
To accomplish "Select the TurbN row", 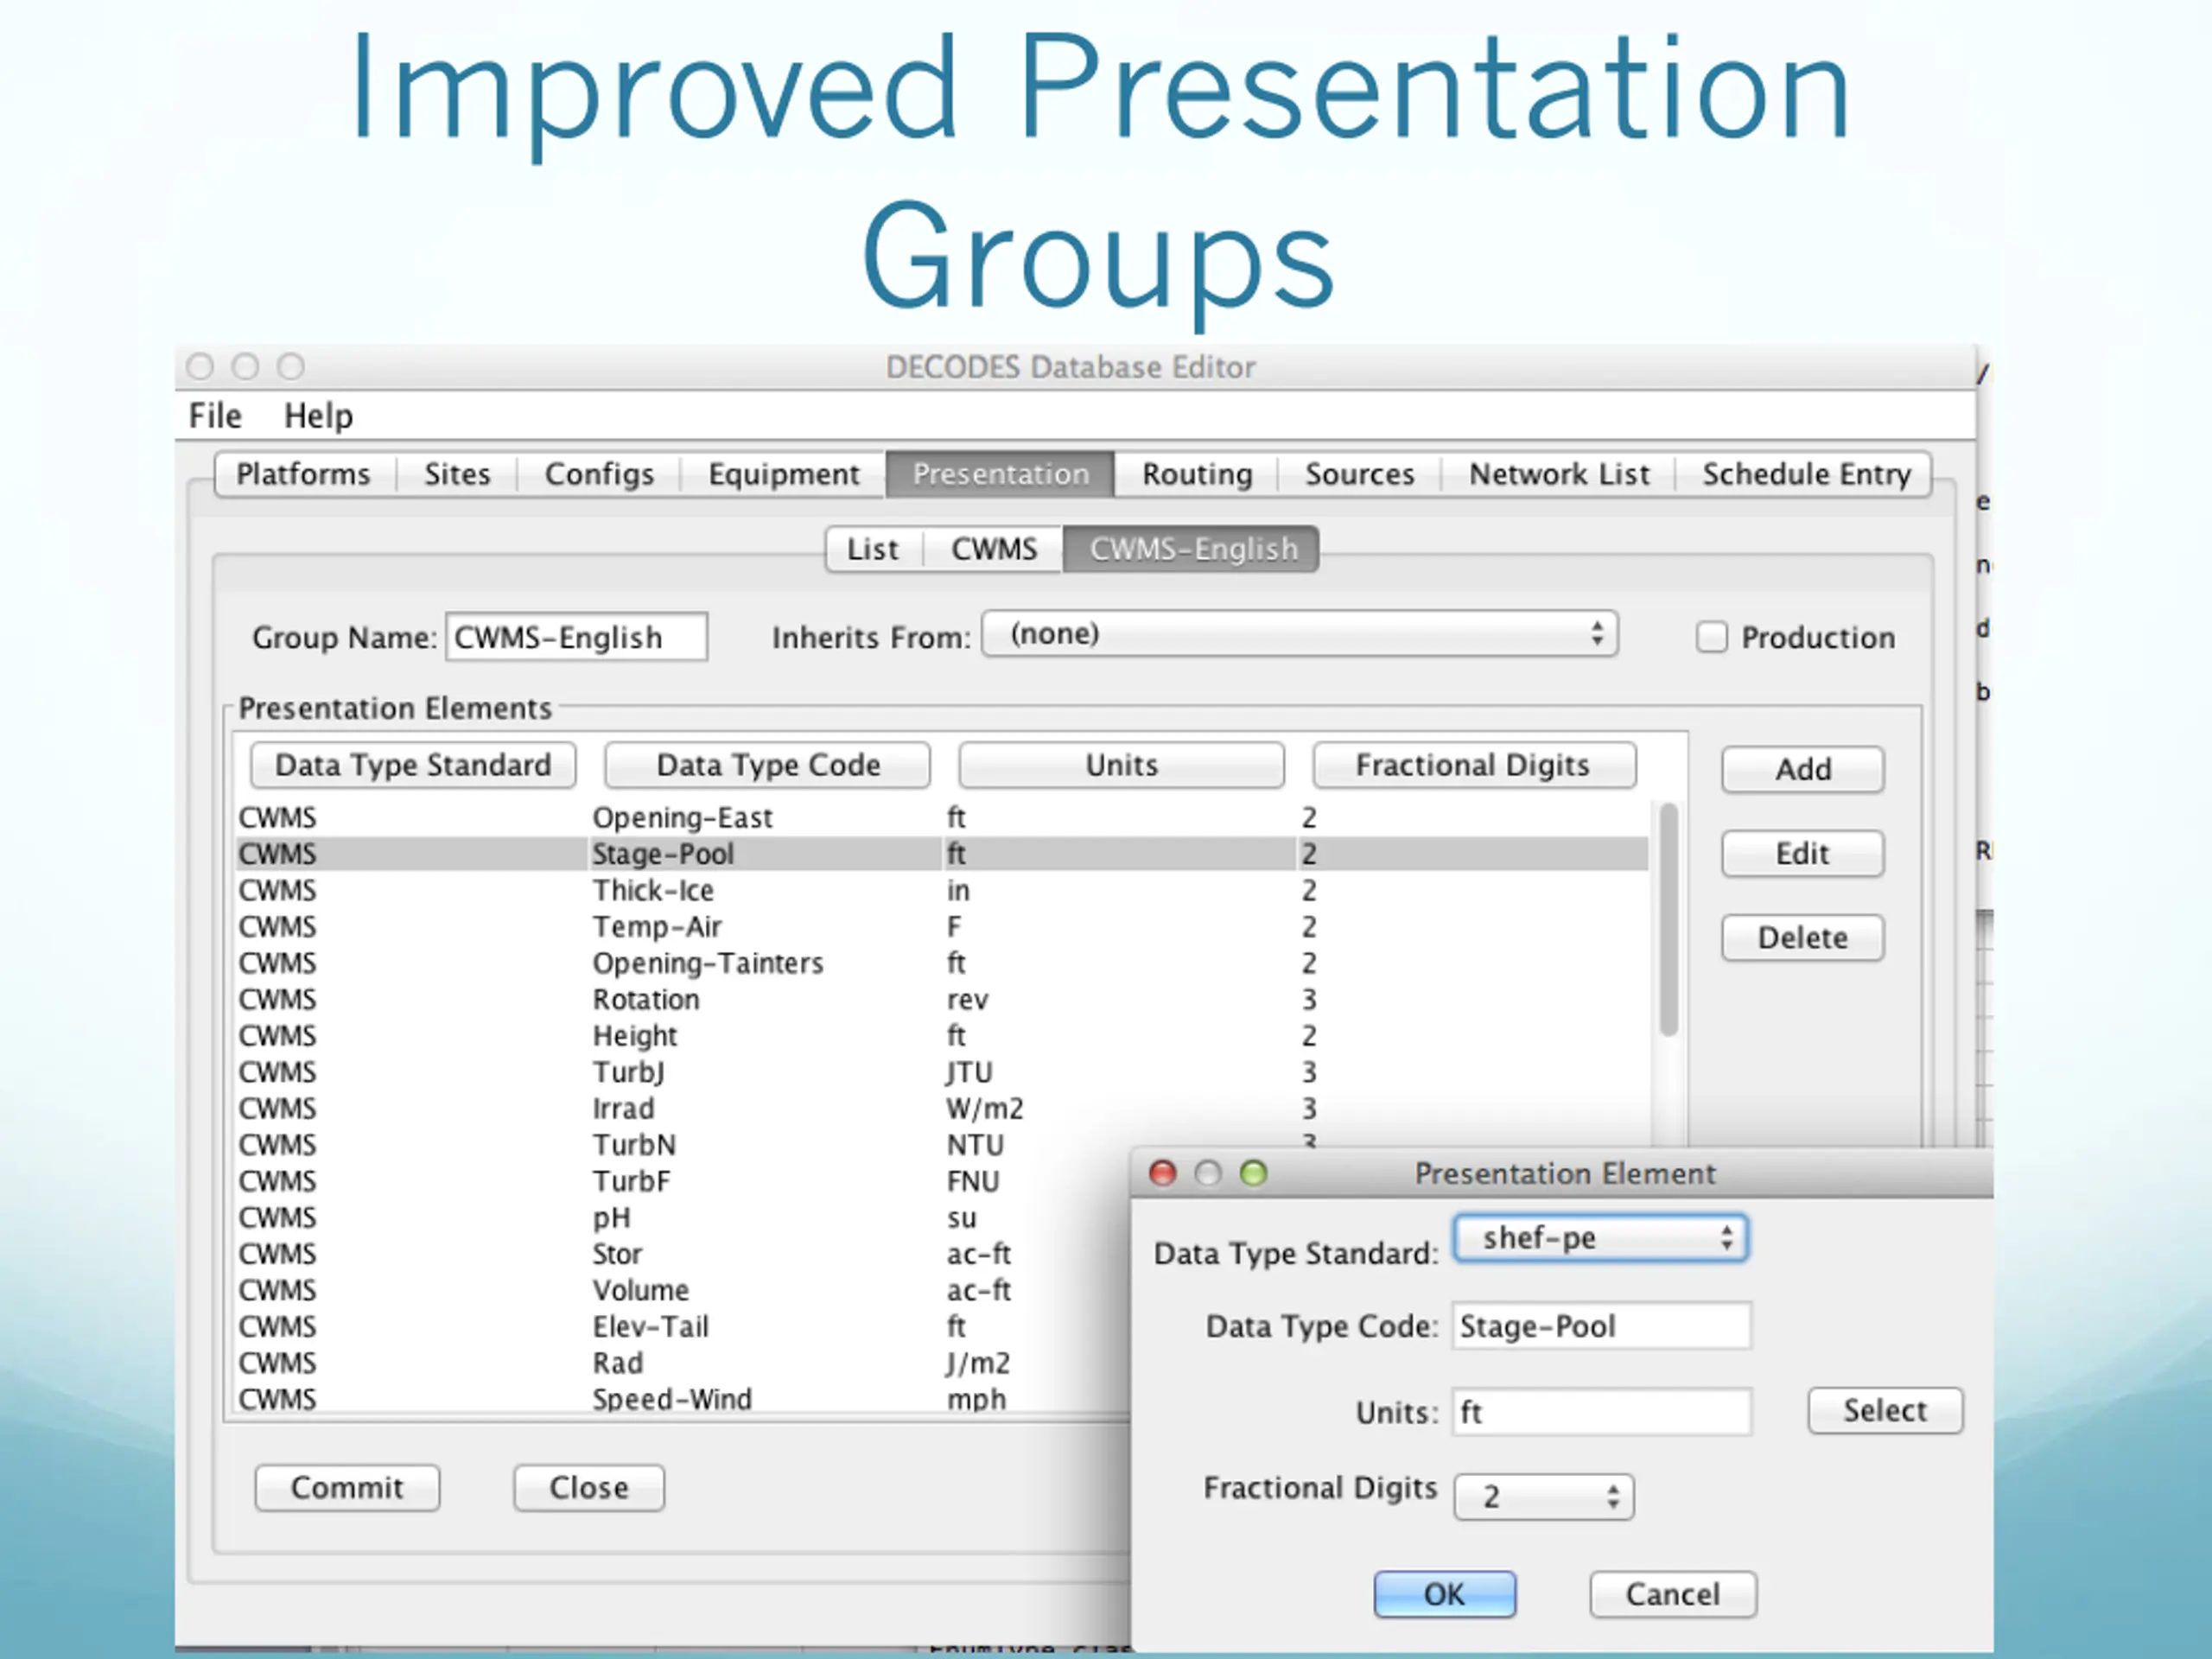I will tap(684, 1145).
